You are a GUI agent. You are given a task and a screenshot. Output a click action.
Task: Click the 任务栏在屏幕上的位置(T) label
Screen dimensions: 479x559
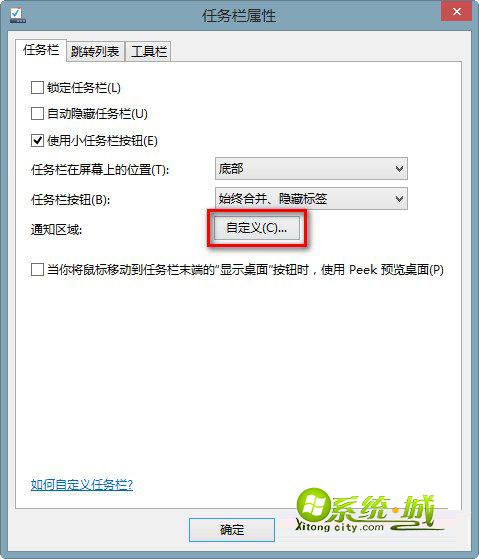click(100, 170)
